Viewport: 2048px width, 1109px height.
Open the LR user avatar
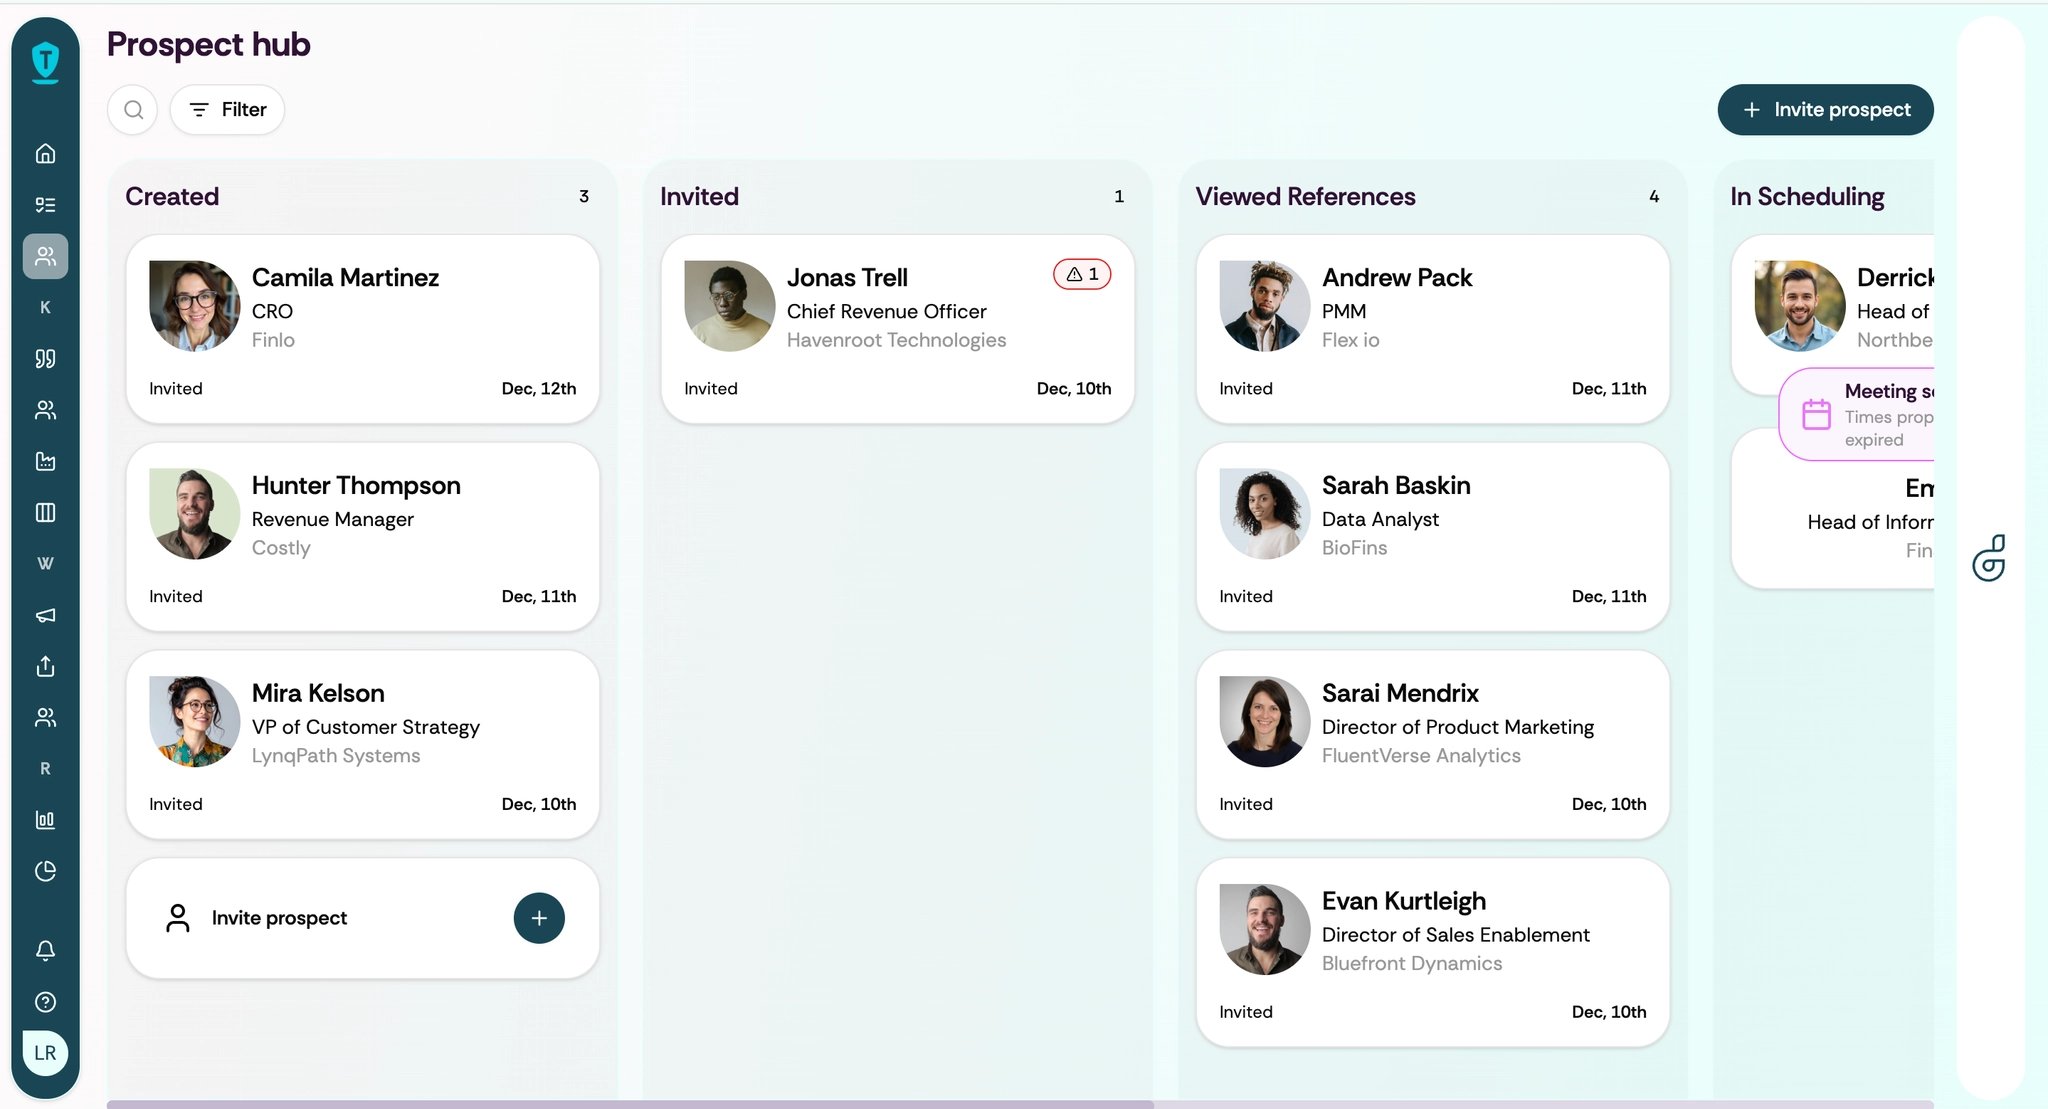click(45, 1053)
